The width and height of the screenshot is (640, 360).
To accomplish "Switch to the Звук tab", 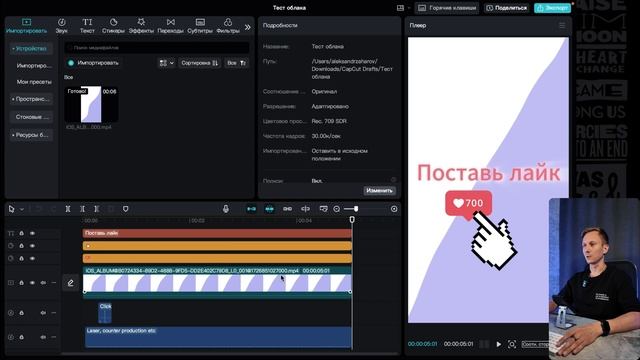I will (62, 26).
